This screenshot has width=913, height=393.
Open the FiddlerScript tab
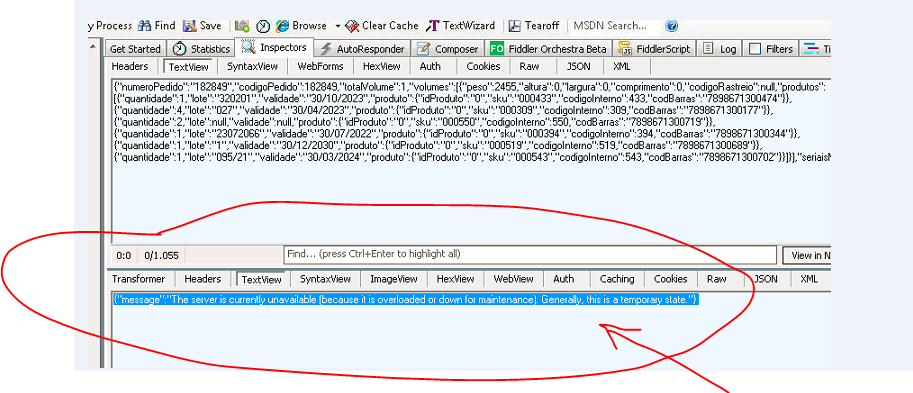click(x=655, y=49)
